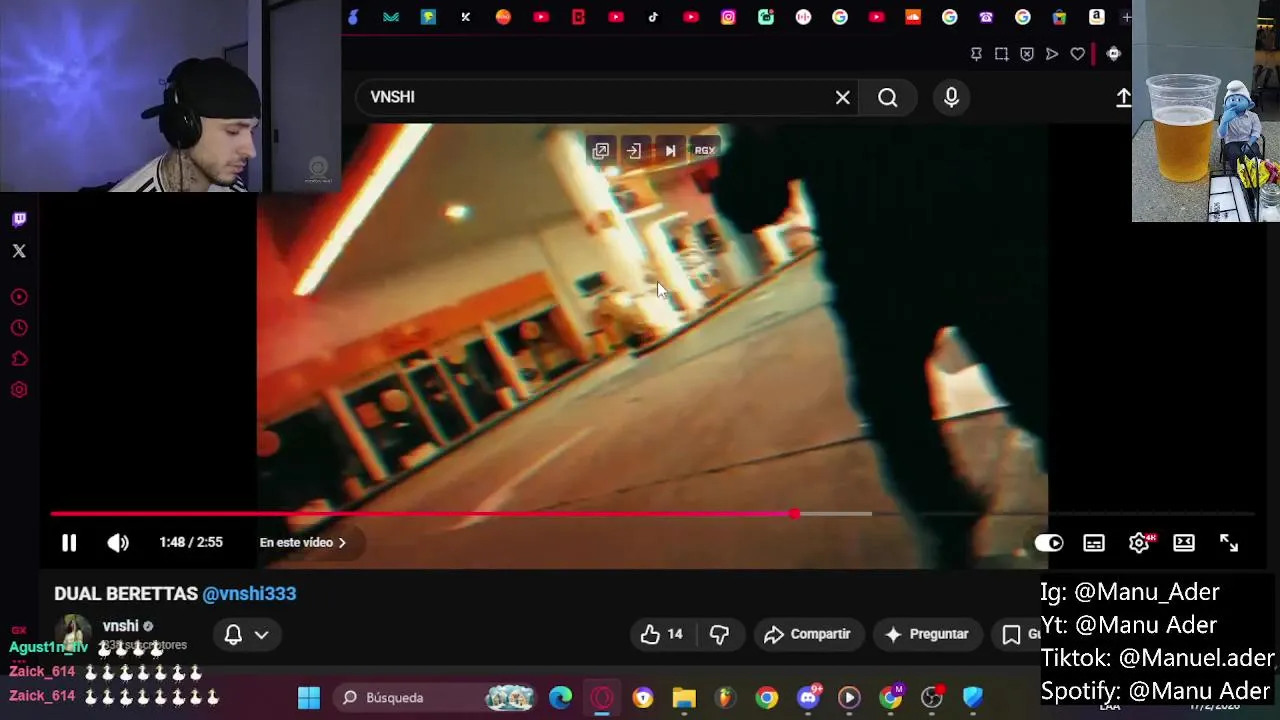Switch to theater mode view
The height and width of the screenshot is (720, 1280).
tap(1184, 543)
